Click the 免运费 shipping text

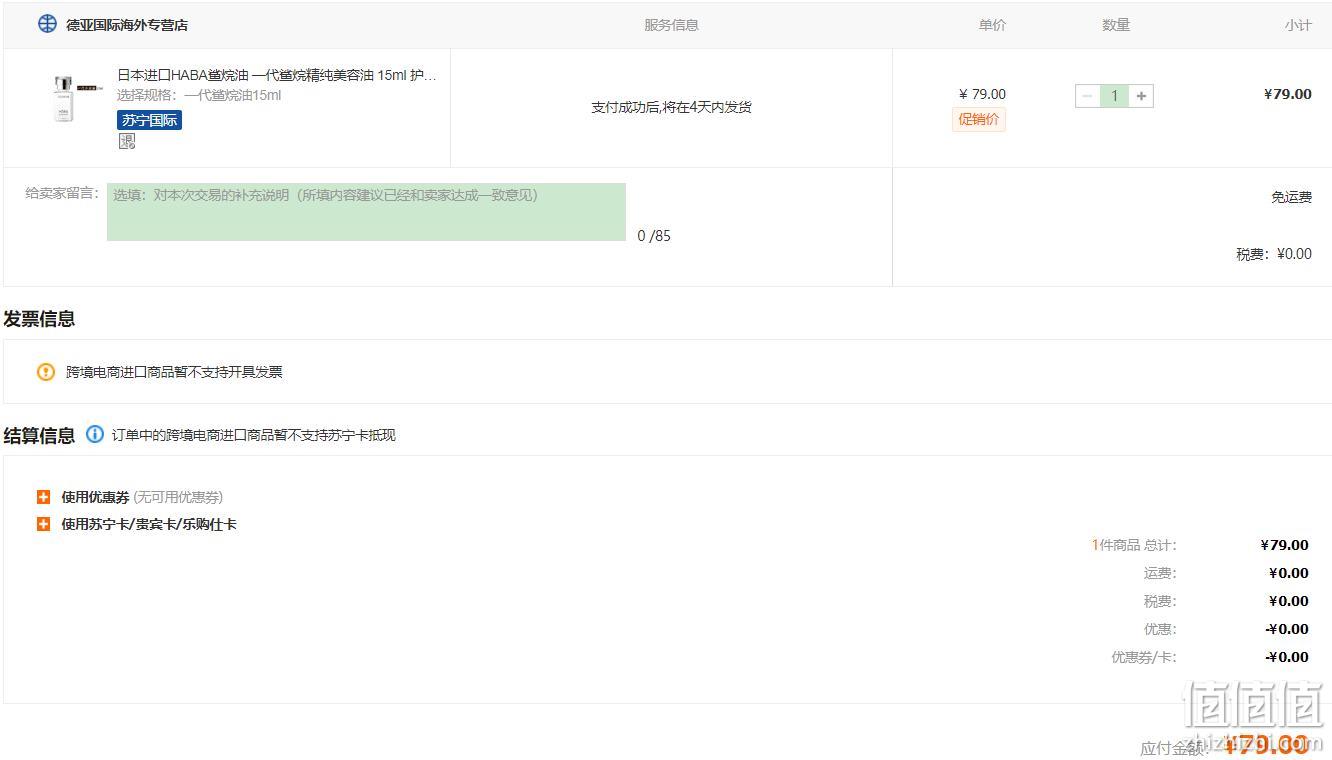[1291, 197]
